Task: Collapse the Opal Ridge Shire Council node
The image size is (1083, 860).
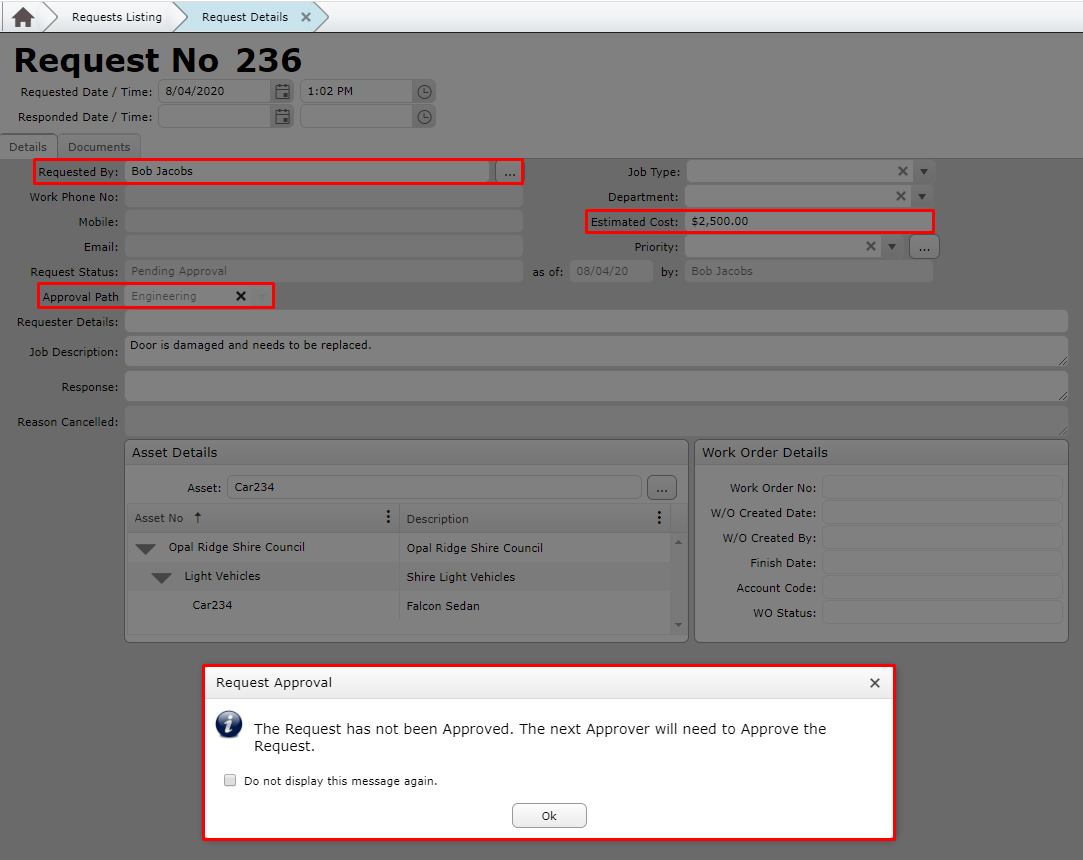Action: point(145,548)
